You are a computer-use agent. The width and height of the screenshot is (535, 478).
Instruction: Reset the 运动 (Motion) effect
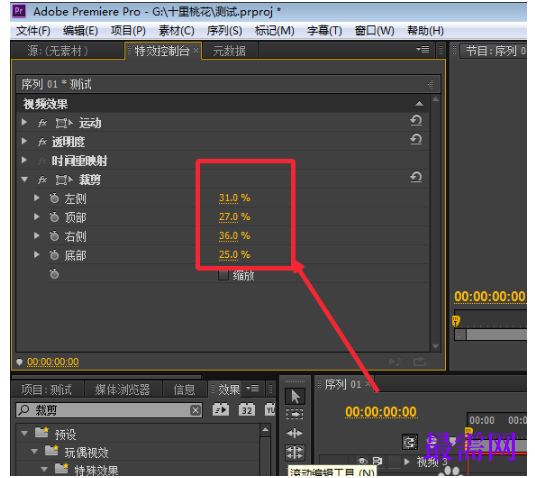[x=416, y=121]
